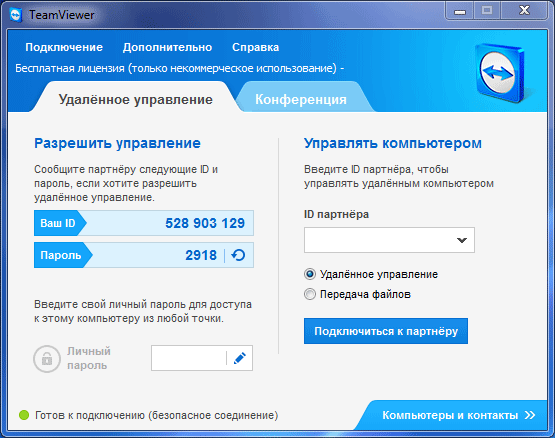Minimize the TeamViewer window
This screenshot has height=438, width=555.
click(x=460, y=11)
